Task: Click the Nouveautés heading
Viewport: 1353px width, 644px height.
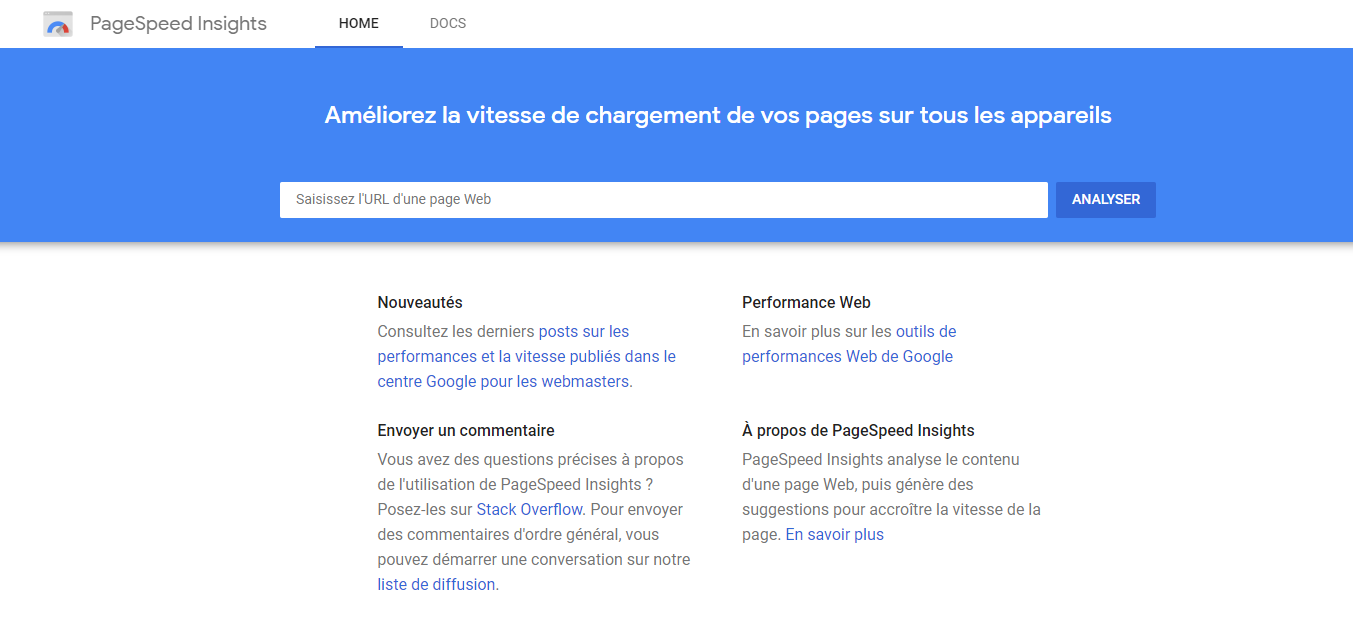Action: point(420,302)
